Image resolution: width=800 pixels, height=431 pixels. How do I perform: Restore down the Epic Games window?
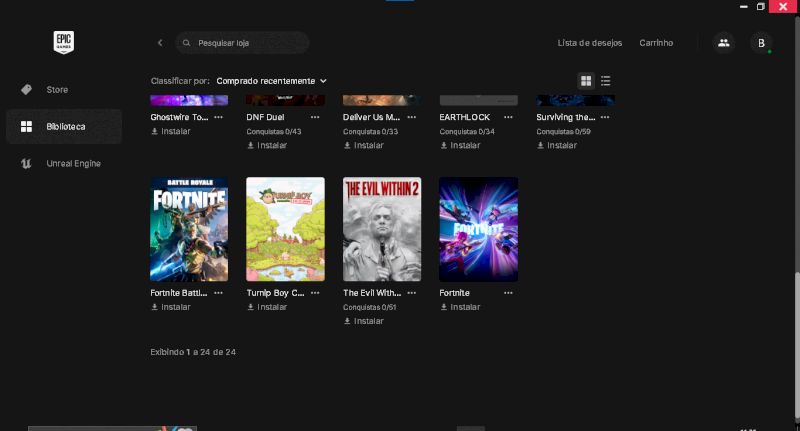[x=760, y=6]
